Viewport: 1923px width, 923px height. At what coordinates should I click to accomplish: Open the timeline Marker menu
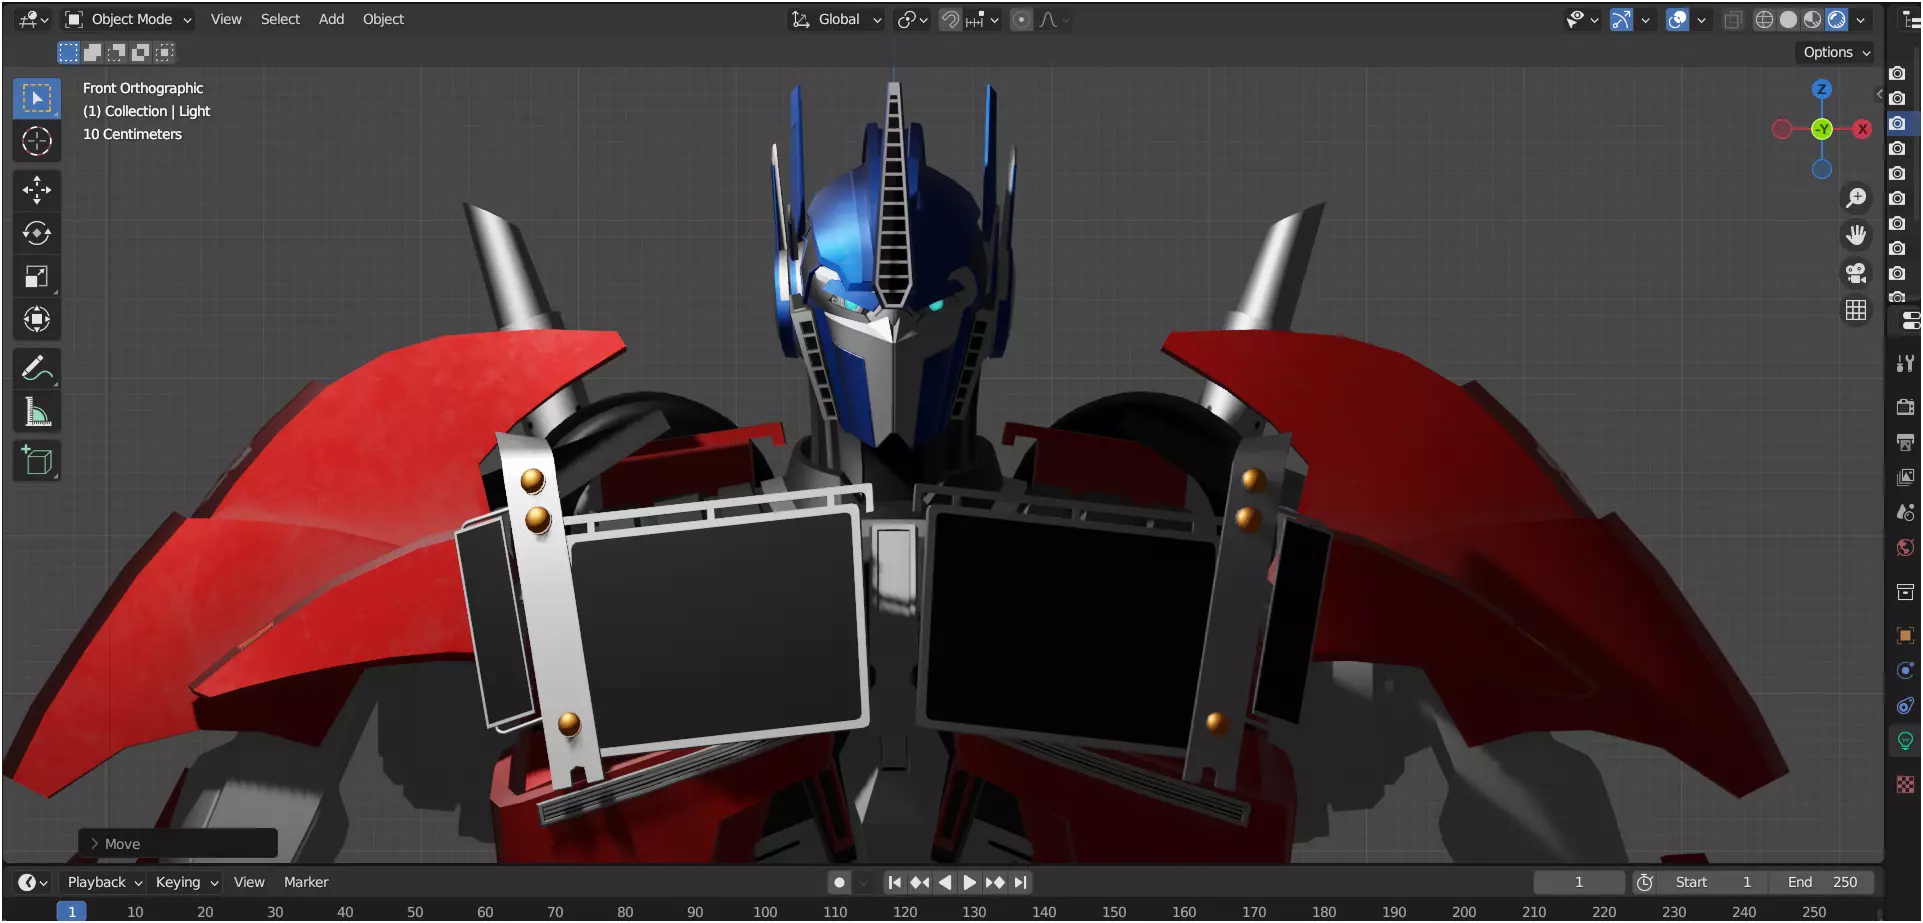coord(306,882)
